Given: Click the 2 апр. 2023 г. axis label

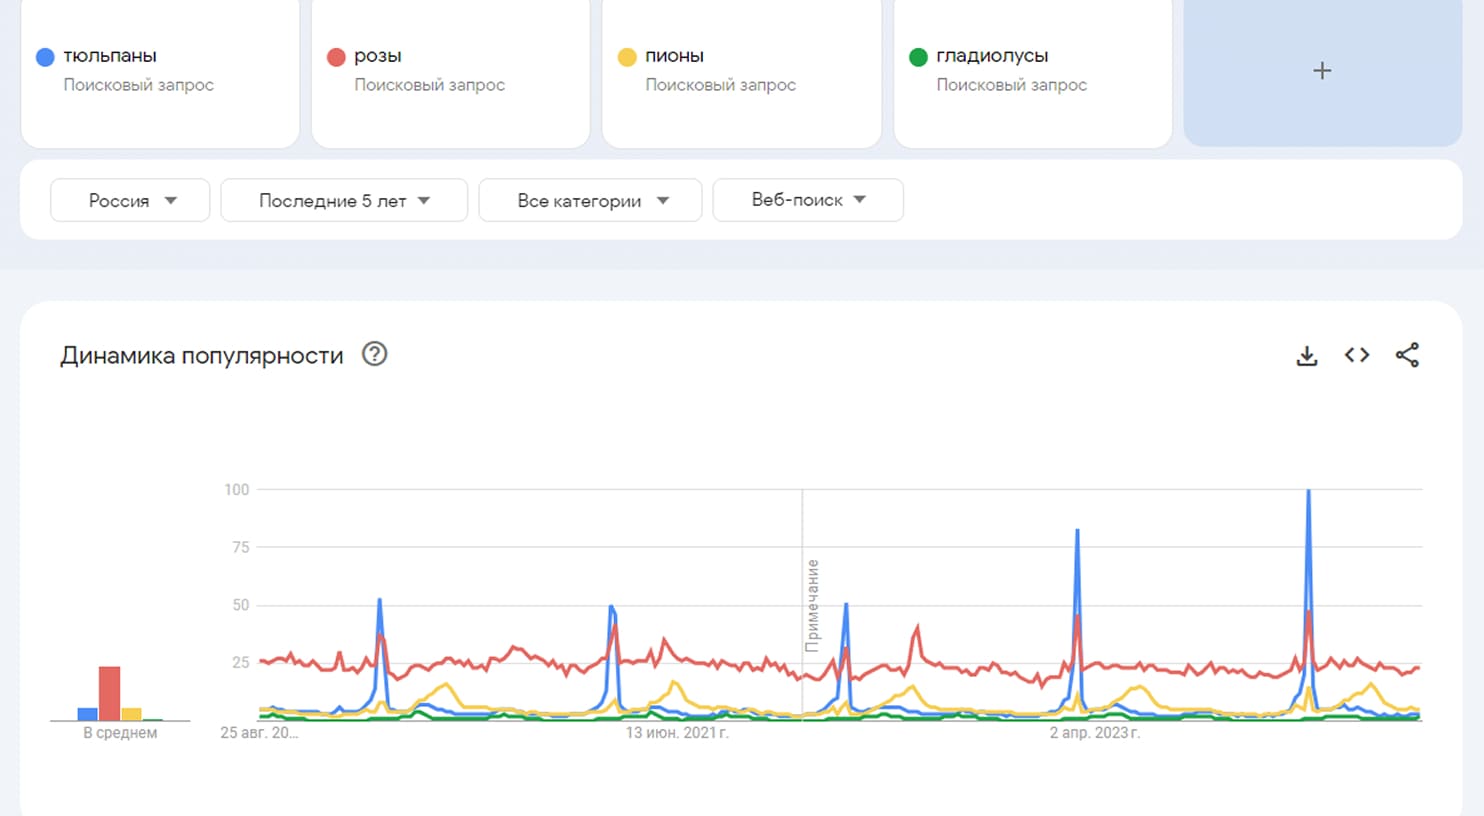Looking at the screenshot, I should click(x=1095, y=733).
